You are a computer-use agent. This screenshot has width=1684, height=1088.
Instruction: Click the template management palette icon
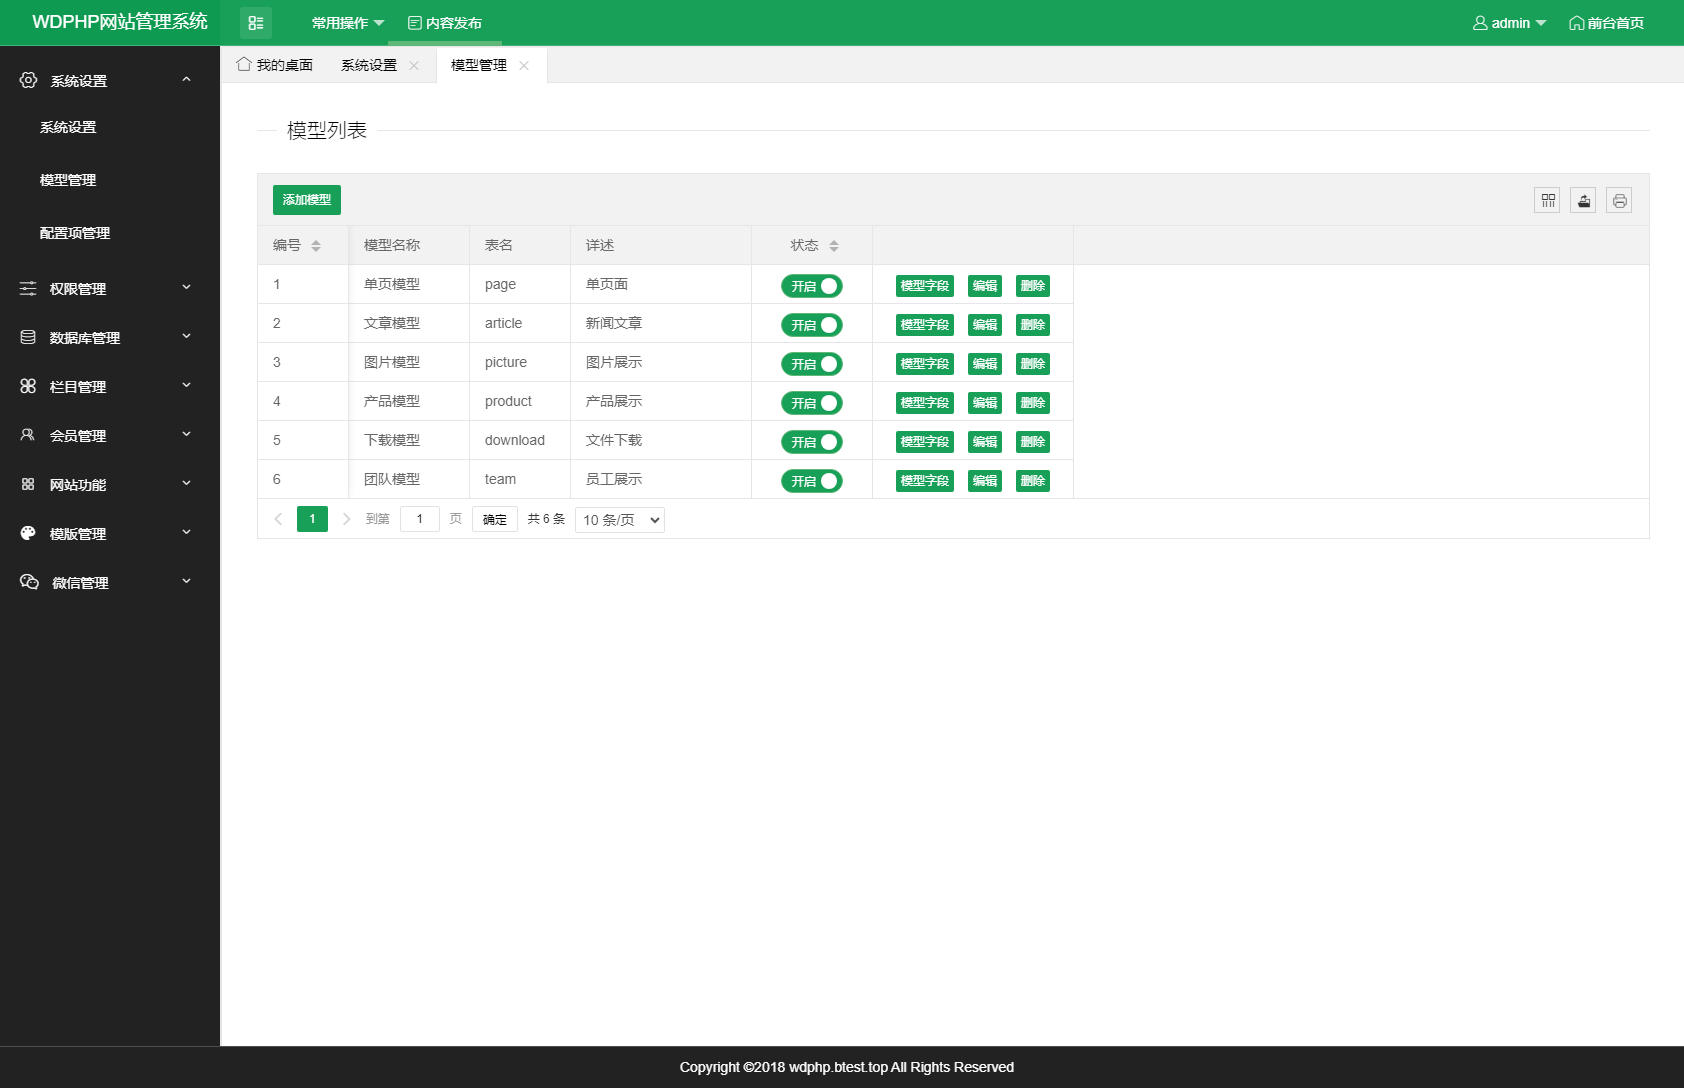(28, 533)
